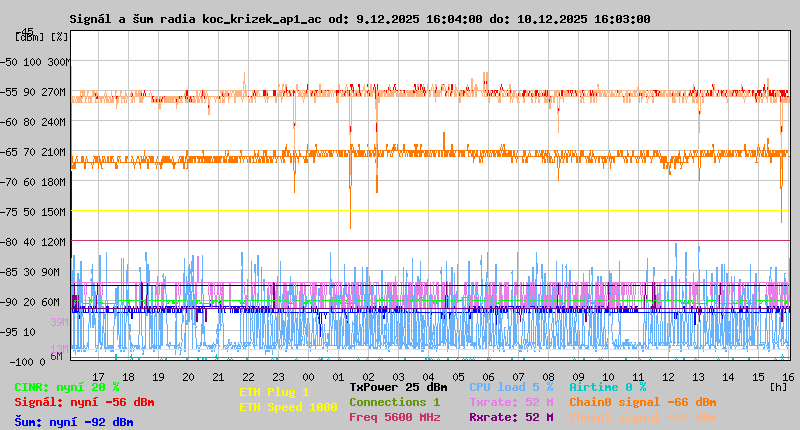The image size is (800, 430).
Task: Select the red Signál -56 dBm legend label
Action: click(84, 402)
